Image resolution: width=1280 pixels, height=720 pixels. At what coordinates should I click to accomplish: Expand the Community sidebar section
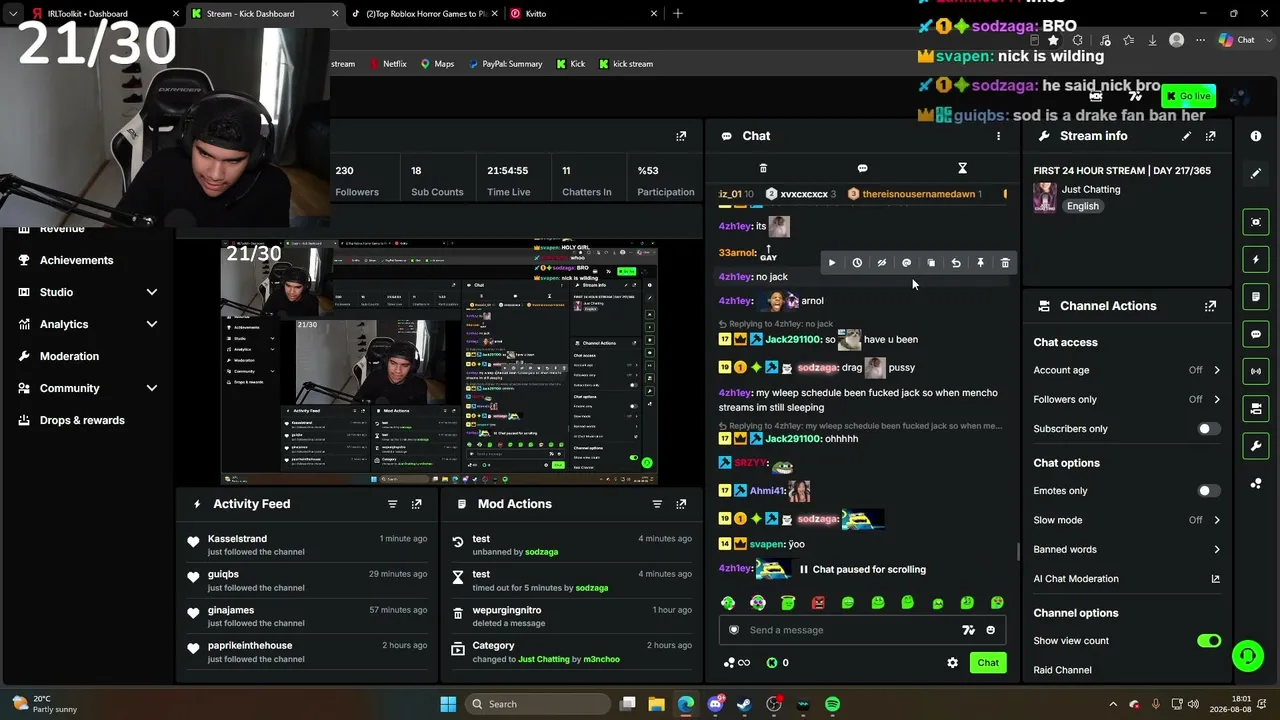(x=152, y=388)
